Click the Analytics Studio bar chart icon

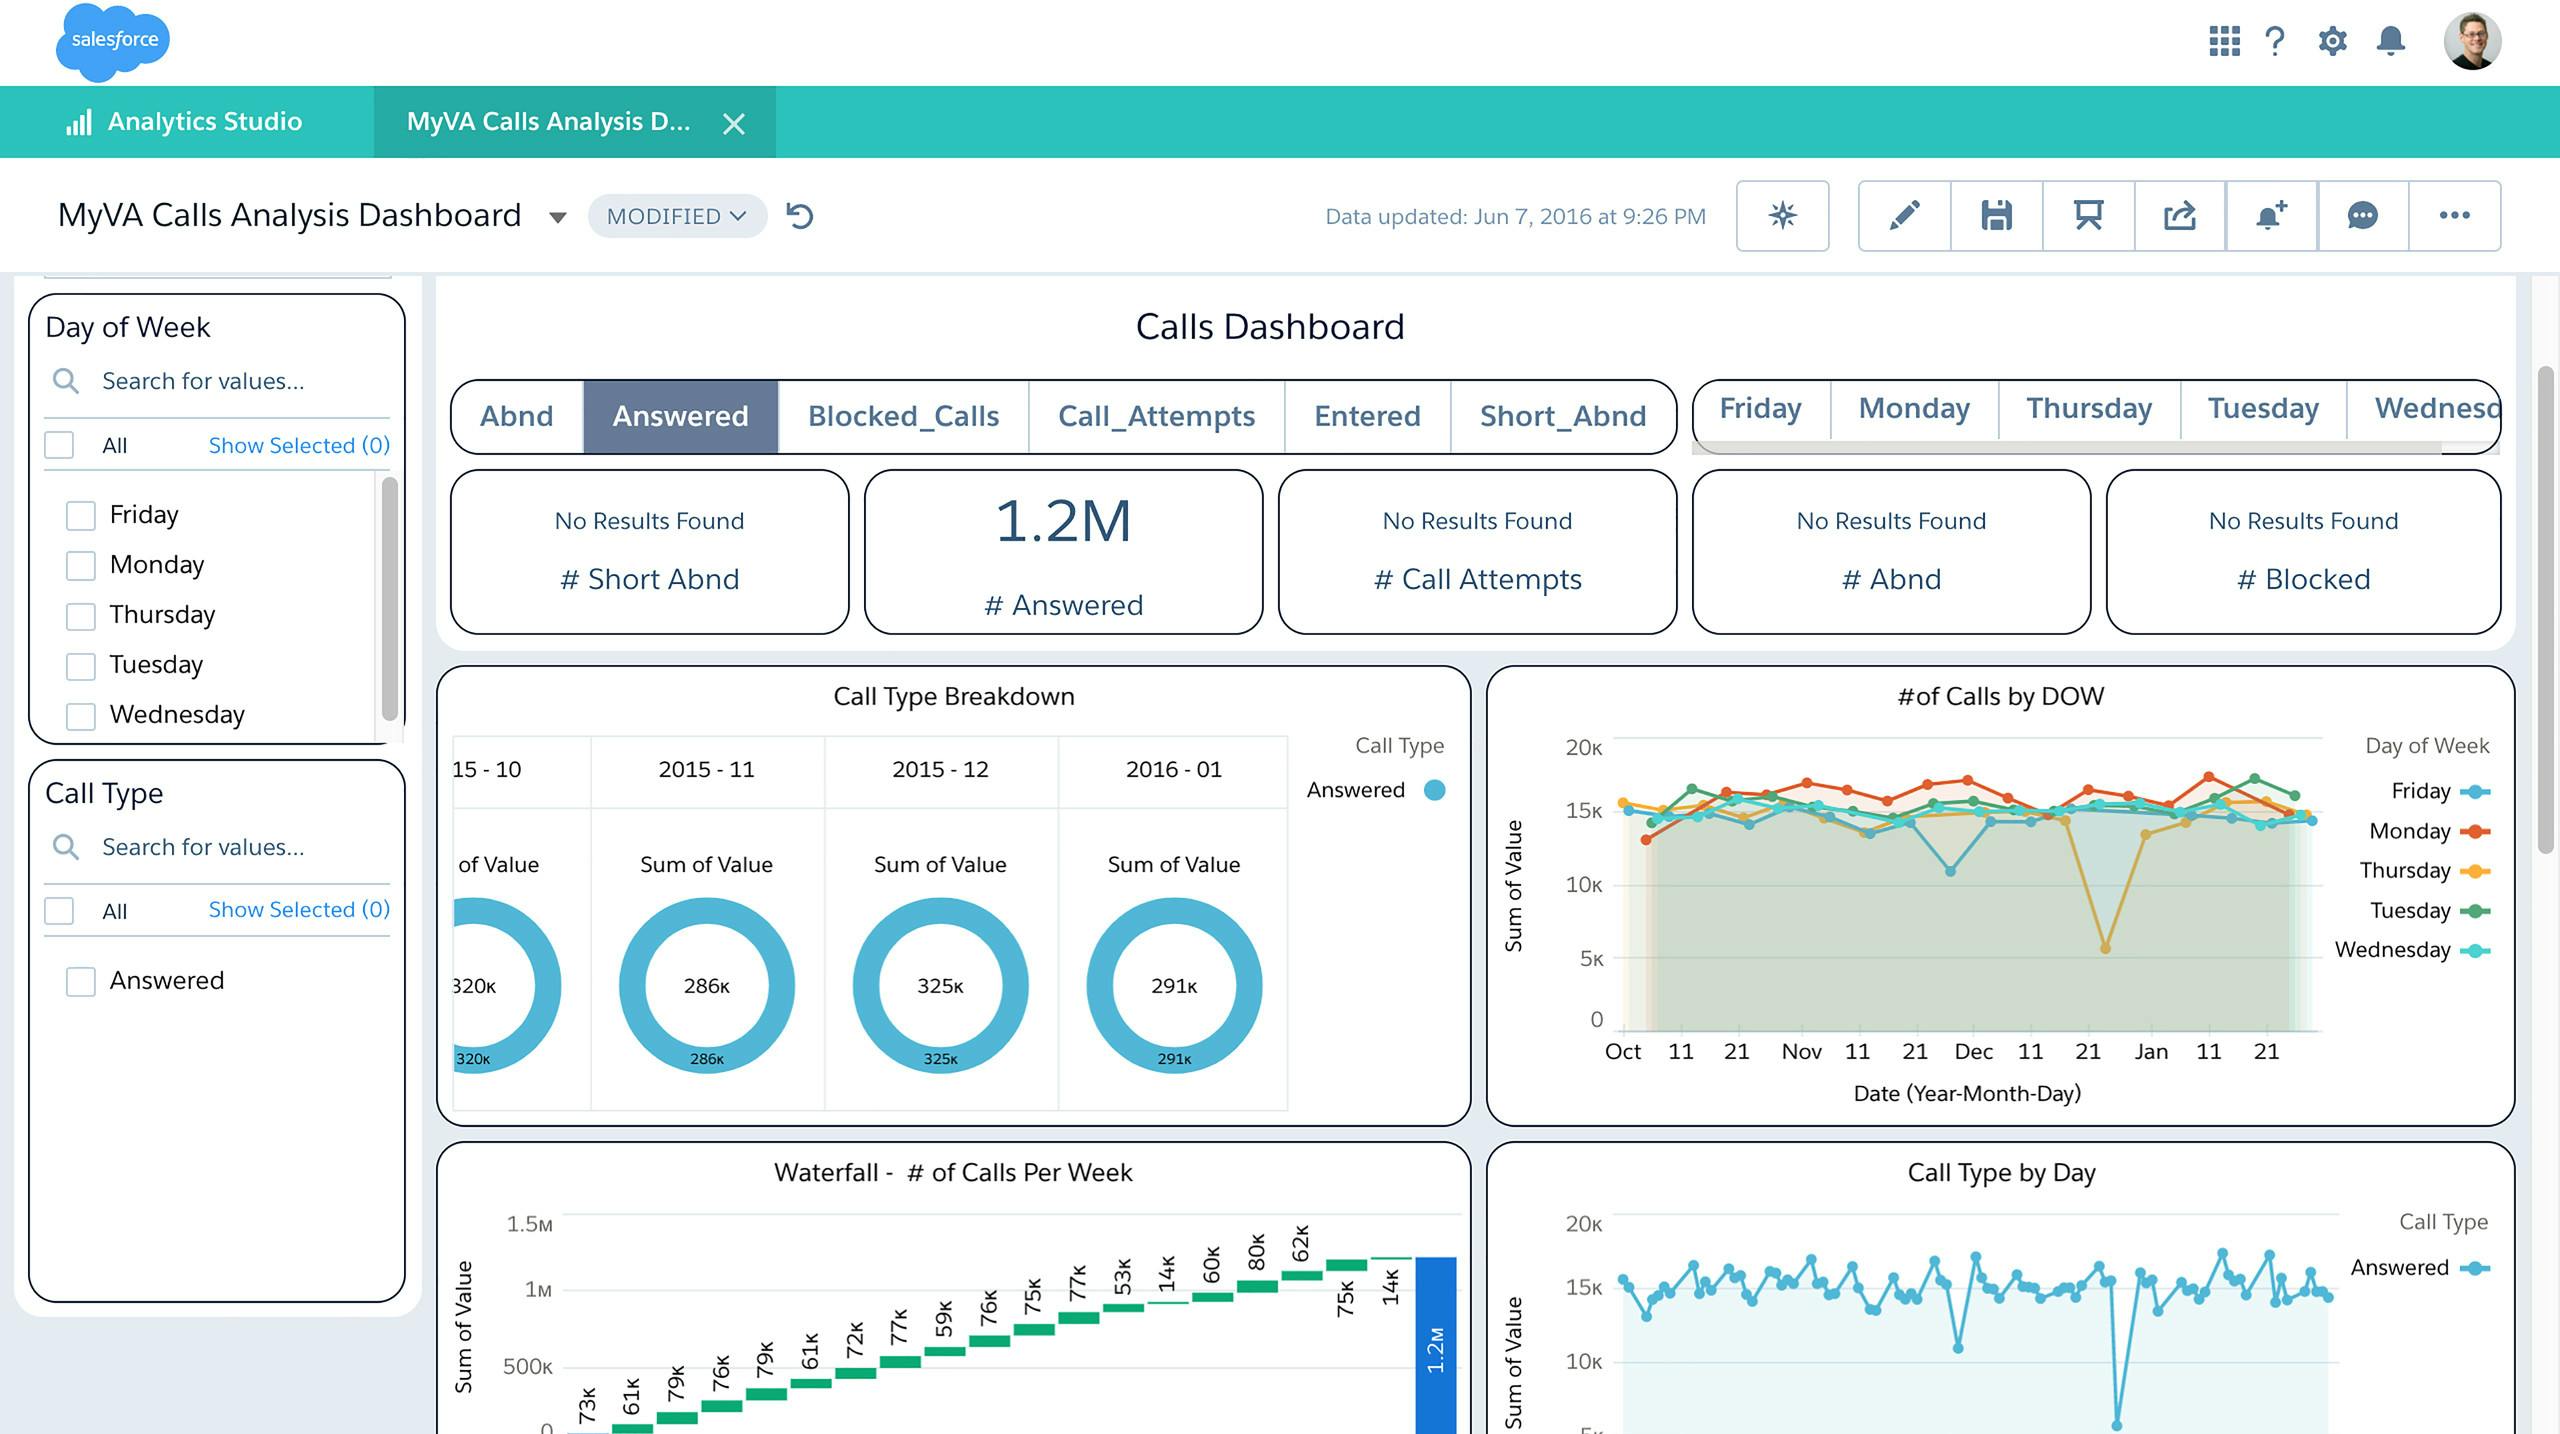(79, 122)
